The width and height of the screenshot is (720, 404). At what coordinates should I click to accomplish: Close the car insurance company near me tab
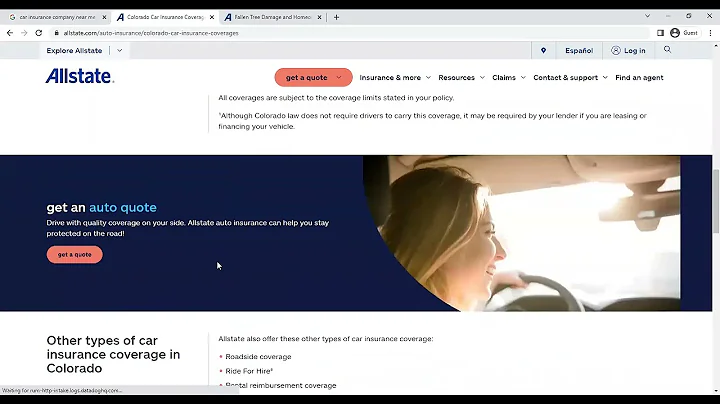tap(104, 17)
